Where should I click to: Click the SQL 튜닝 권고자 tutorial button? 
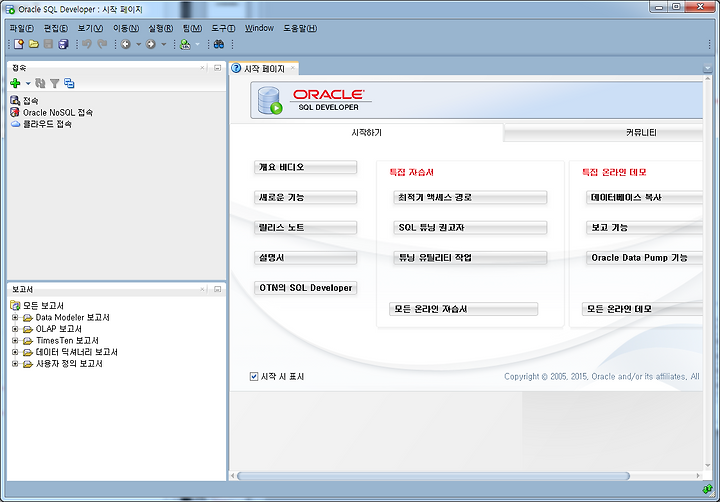[x=470, y=227]
